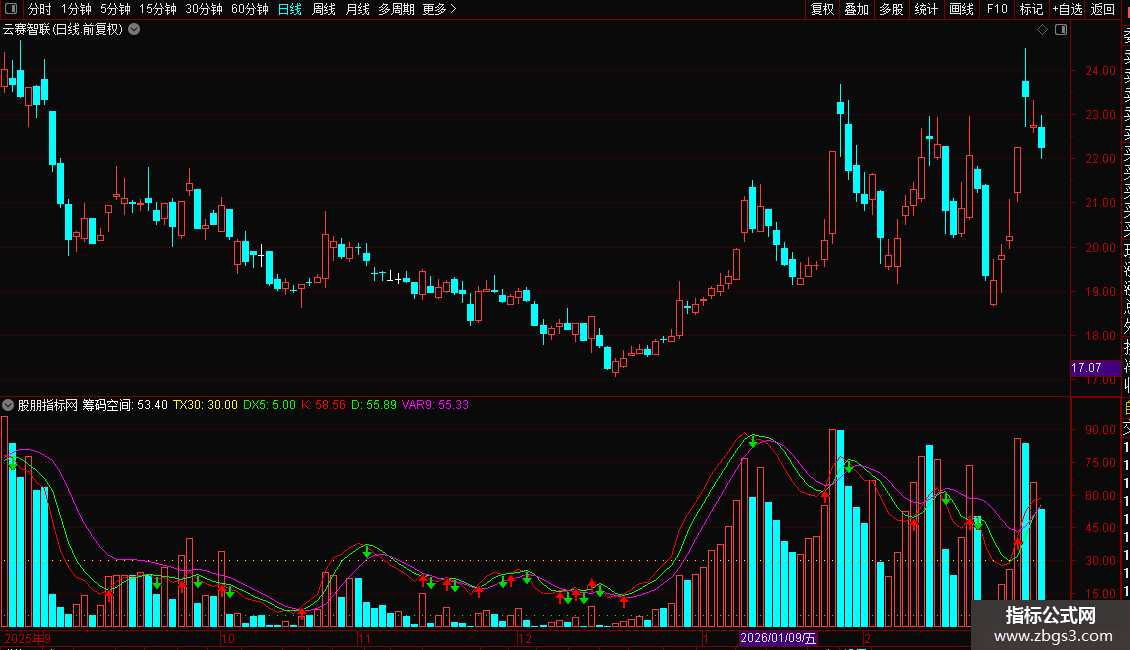The image size is (1130, 650).
Task: Click the 叠加 overlay button
Action: (x=857, y=9)
